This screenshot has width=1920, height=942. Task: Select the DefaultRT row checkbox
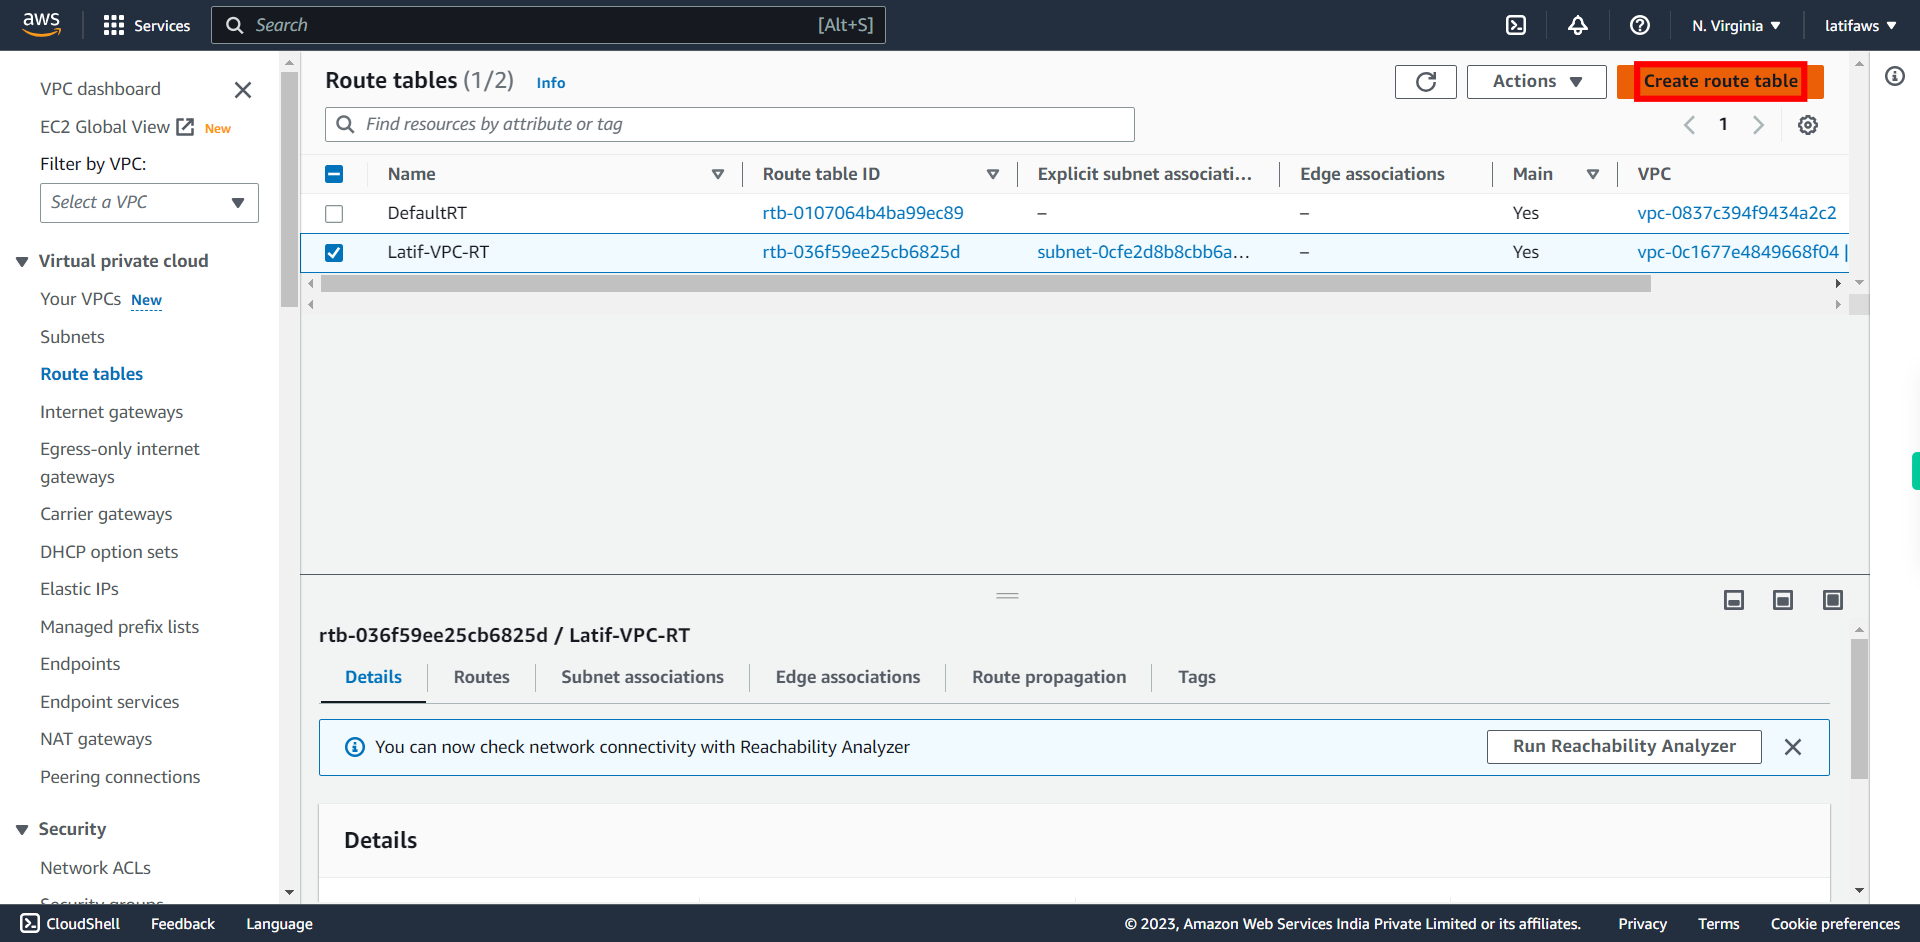(x=334, y=214)
